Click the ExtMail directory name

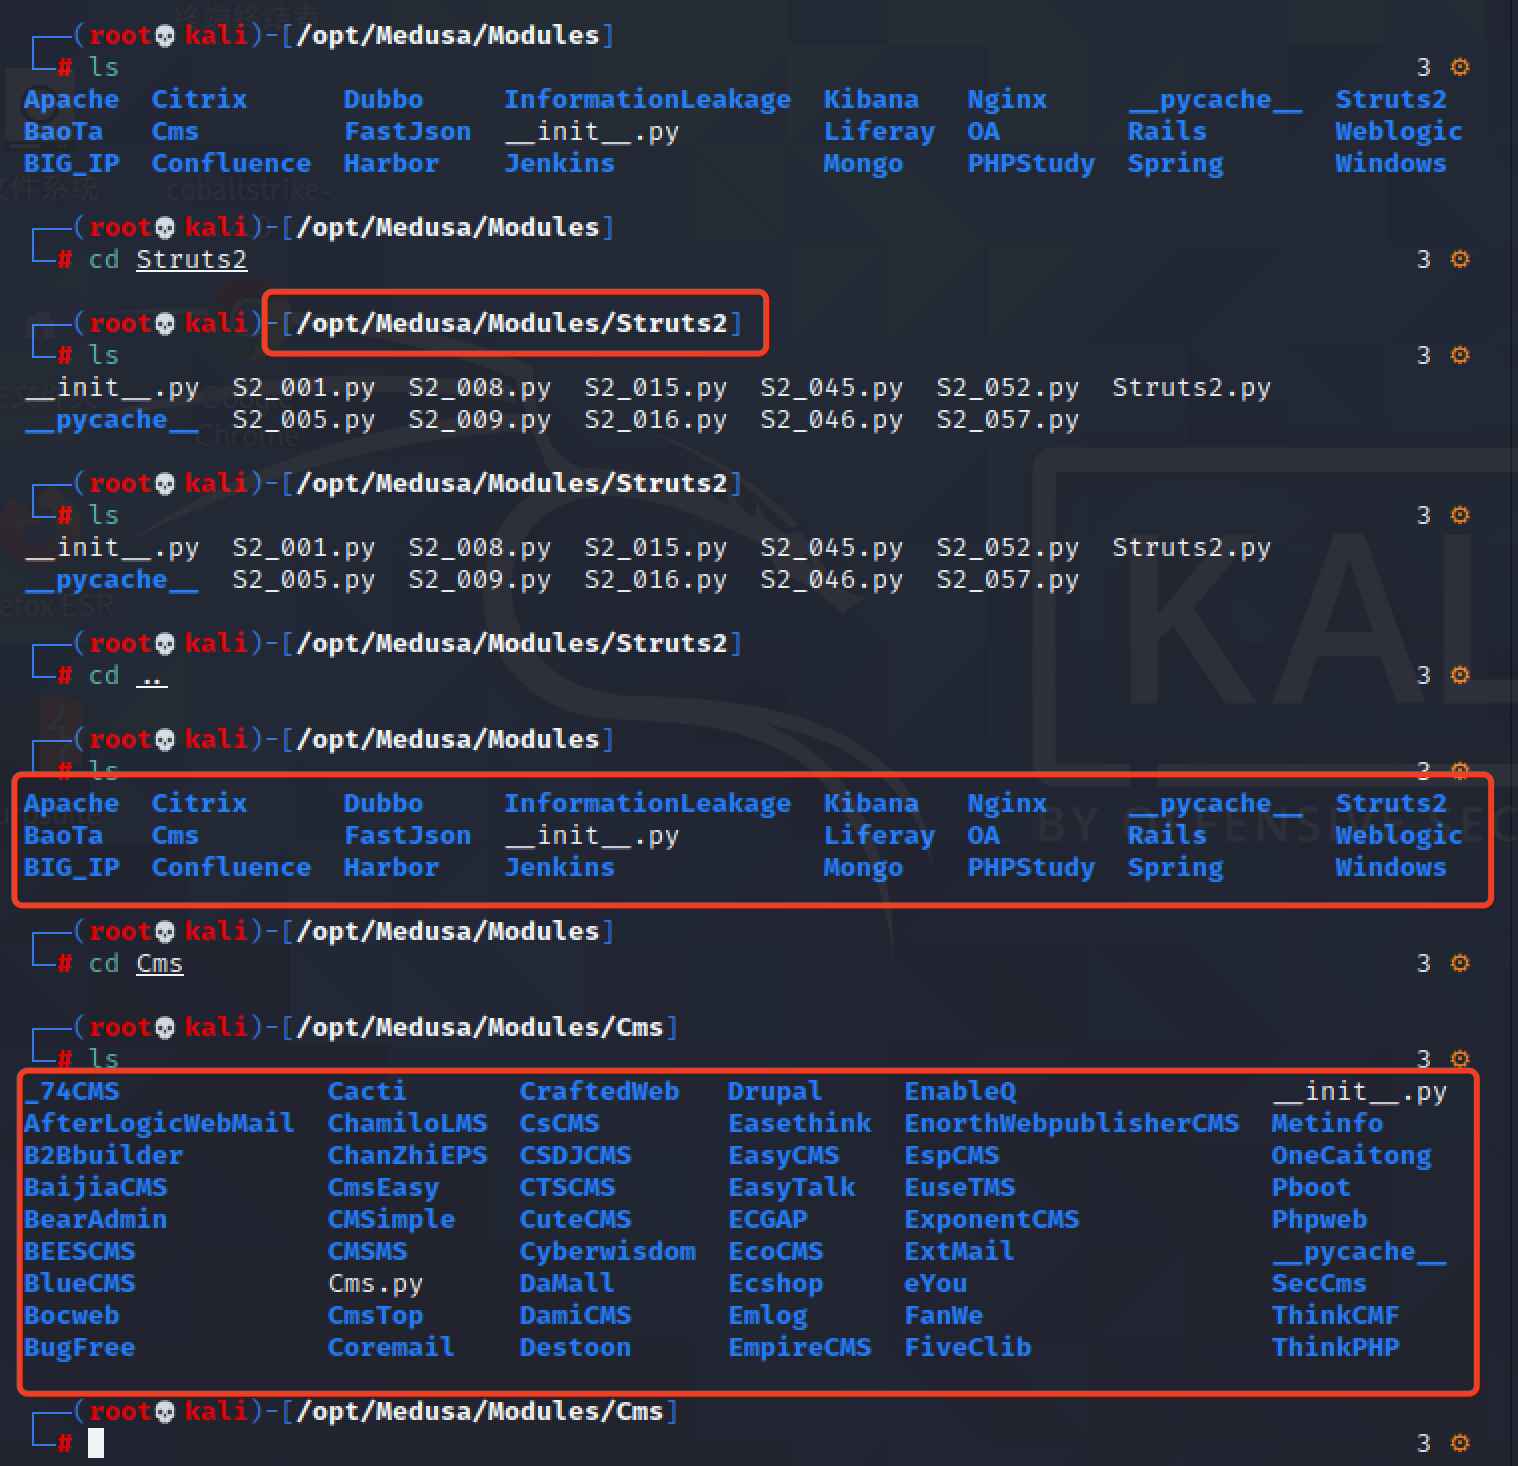(960, 1252)
